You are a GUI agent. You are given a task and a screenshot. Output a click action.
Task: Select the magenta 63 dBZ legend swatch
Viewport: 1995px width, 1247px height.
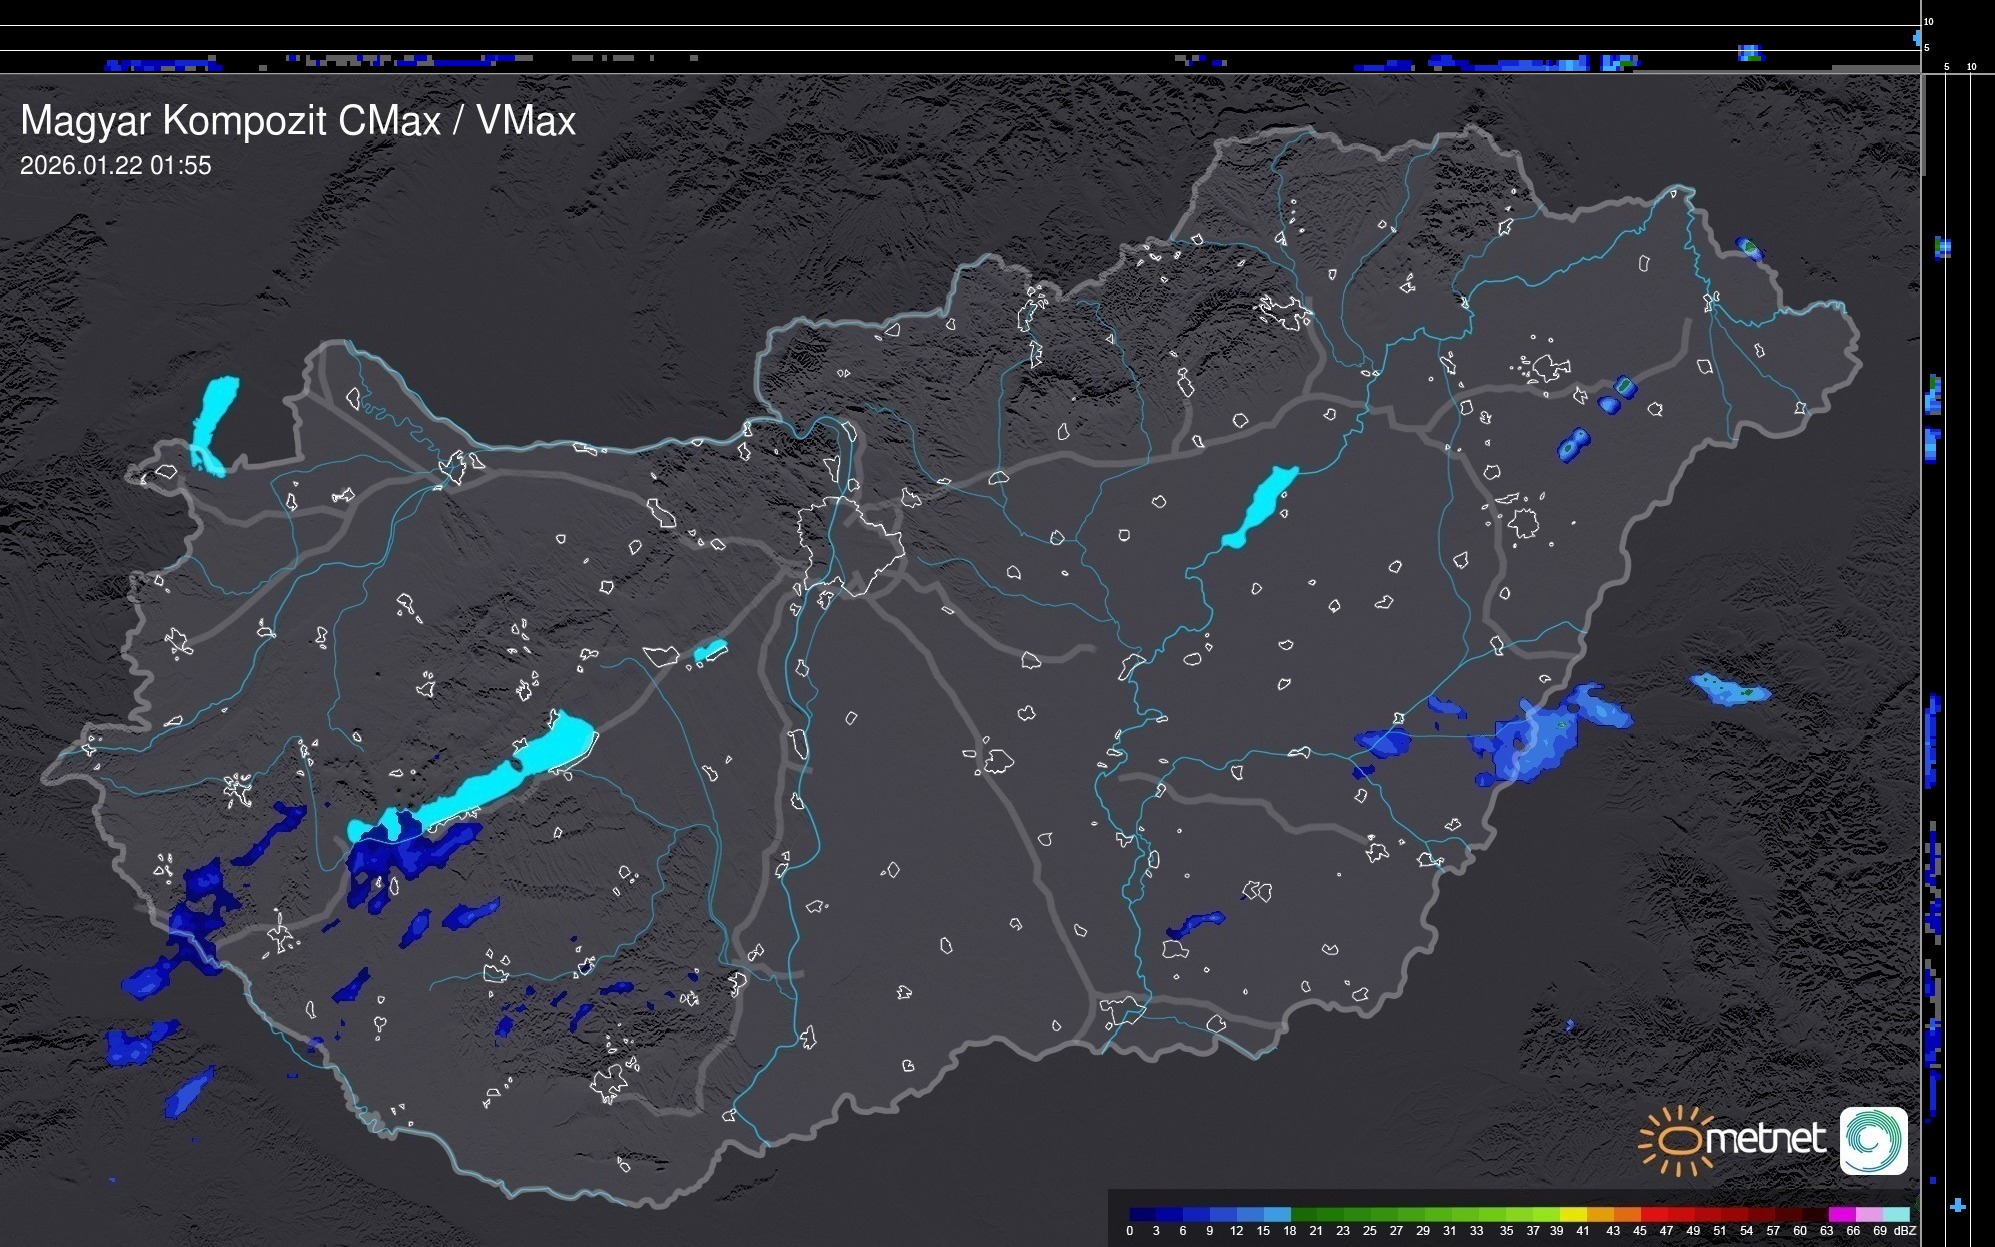click(1841, 1214)
